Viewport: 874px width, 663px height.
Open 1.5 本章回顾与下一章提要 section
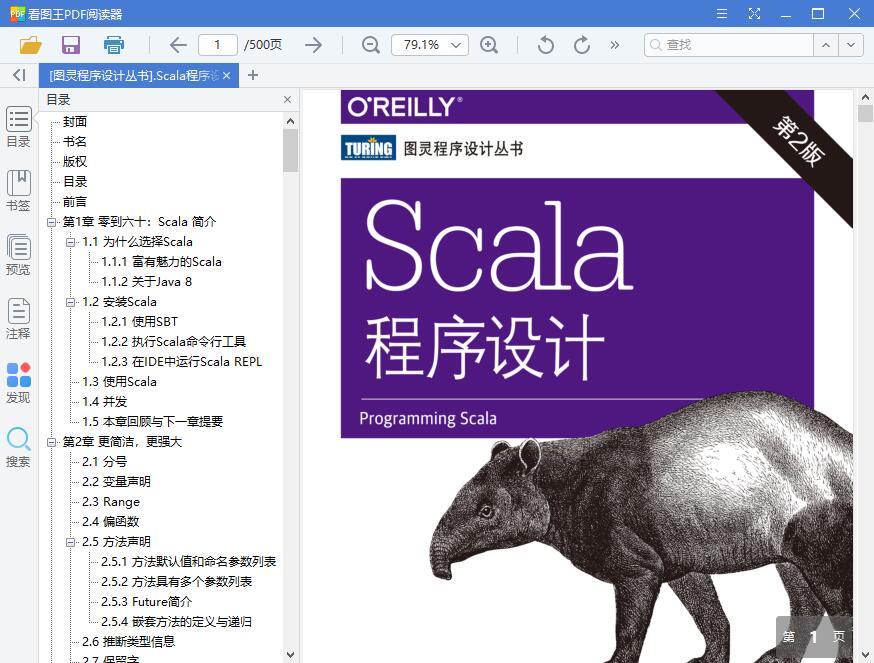tap(152, 422)
